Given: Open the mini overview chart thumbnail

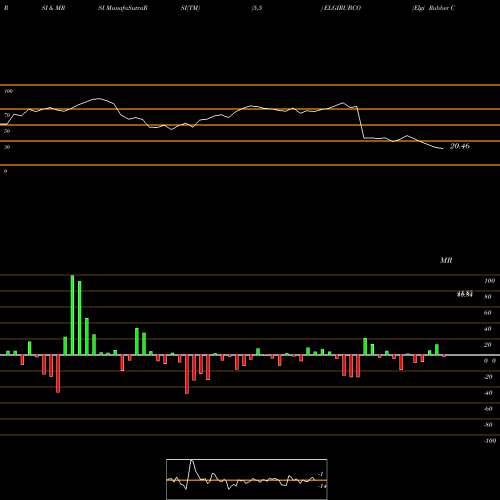Looking at the screenshot, I should click(x=247, y=479).
